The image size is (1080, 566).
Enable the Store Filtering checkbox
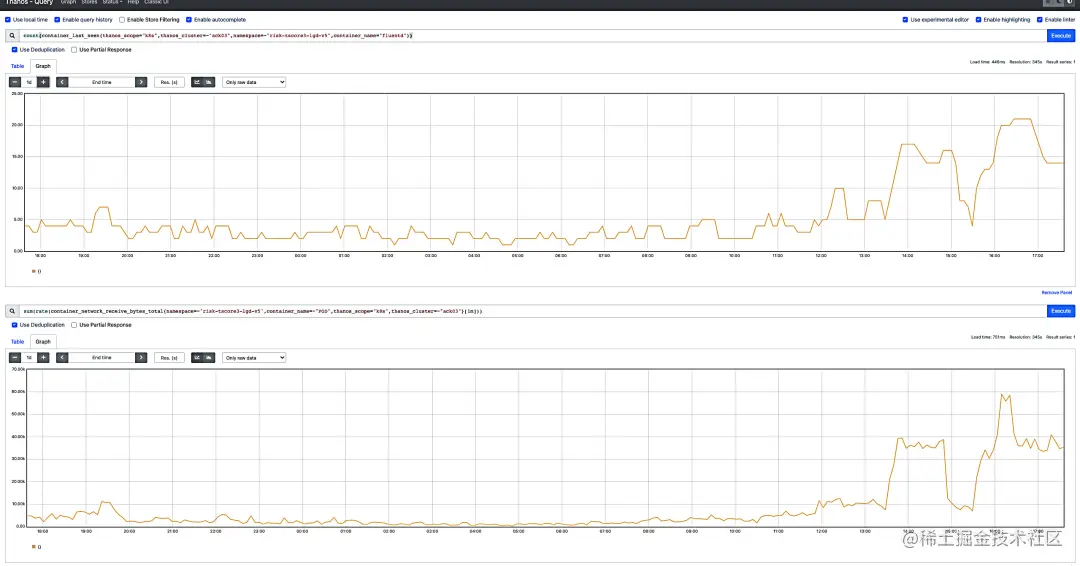(x=122, y=20)
